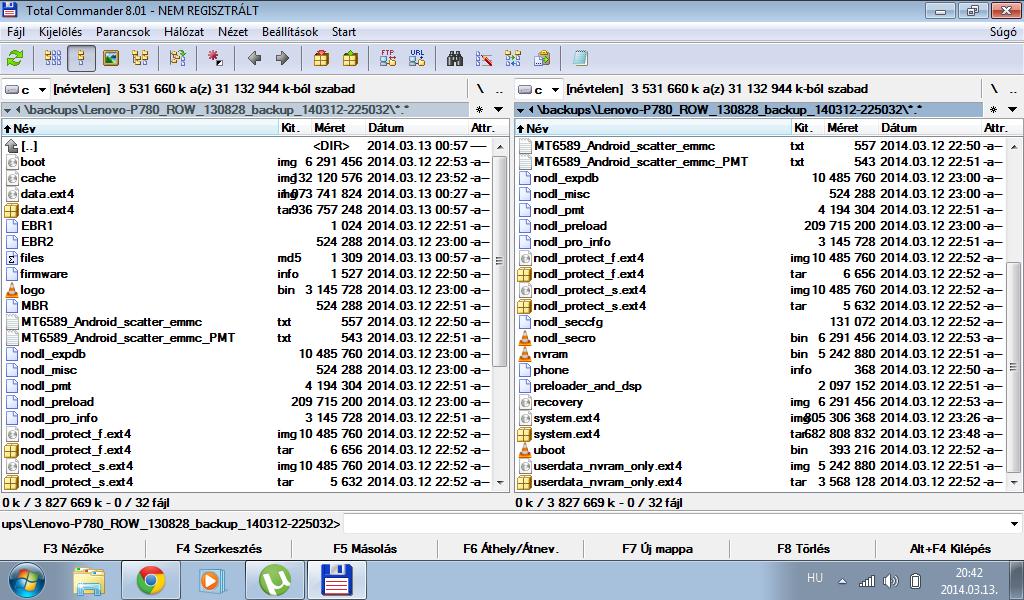The height and width of the screenshot is (600, 1024).
Task: Click F6 Áthely/Átnev. button
Action: tap(511, 549)
